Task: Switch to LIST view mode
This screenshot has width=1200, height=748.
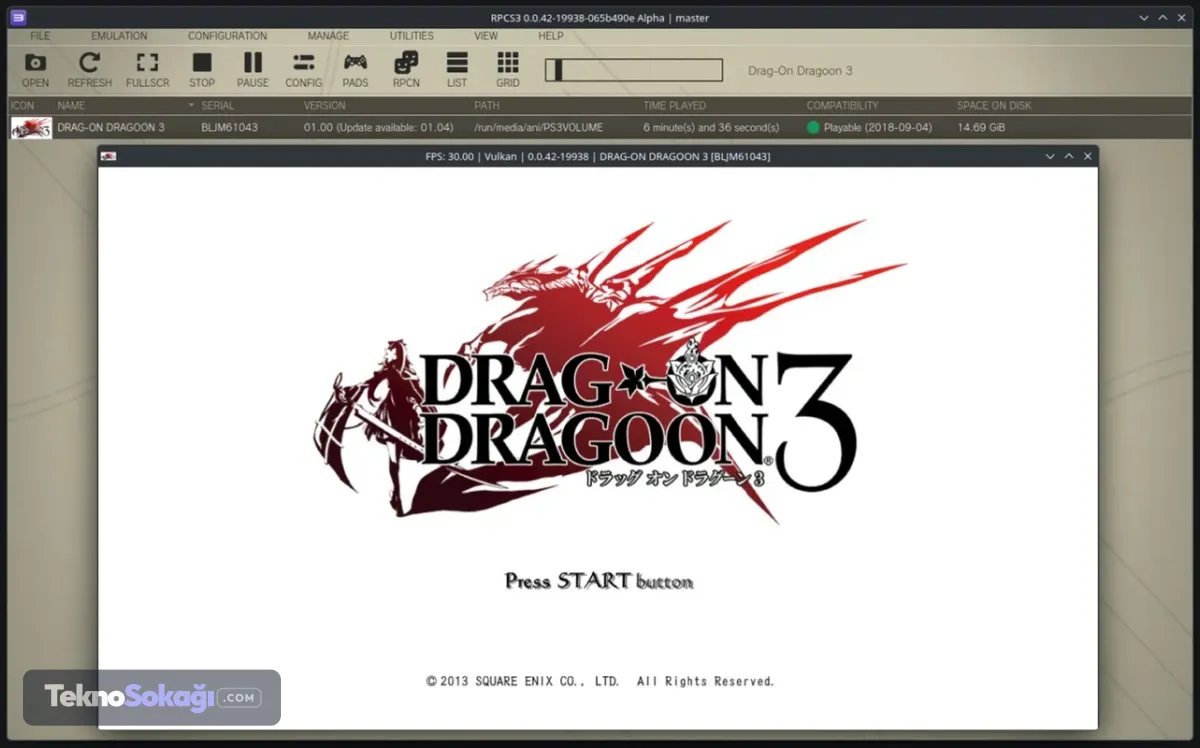Action: tap(457, 70)
